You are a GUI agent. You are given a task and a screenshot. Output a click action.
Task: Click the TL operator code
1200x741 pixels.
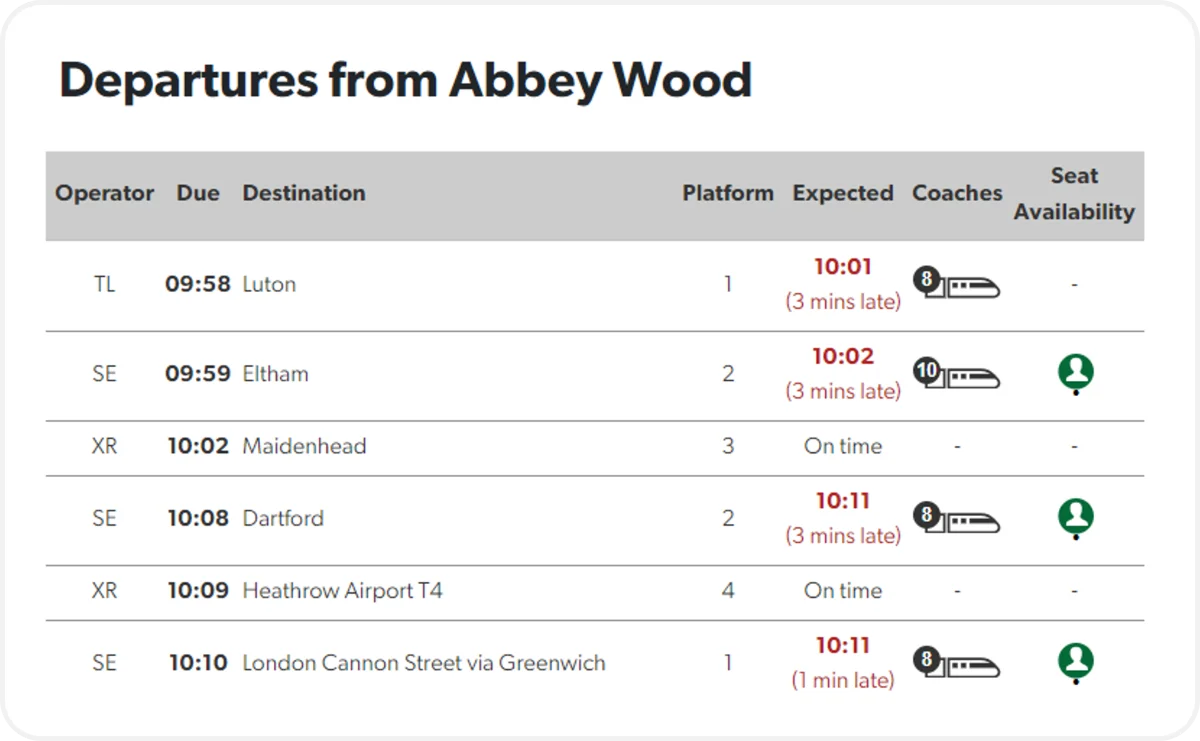[x=104, y=284]
